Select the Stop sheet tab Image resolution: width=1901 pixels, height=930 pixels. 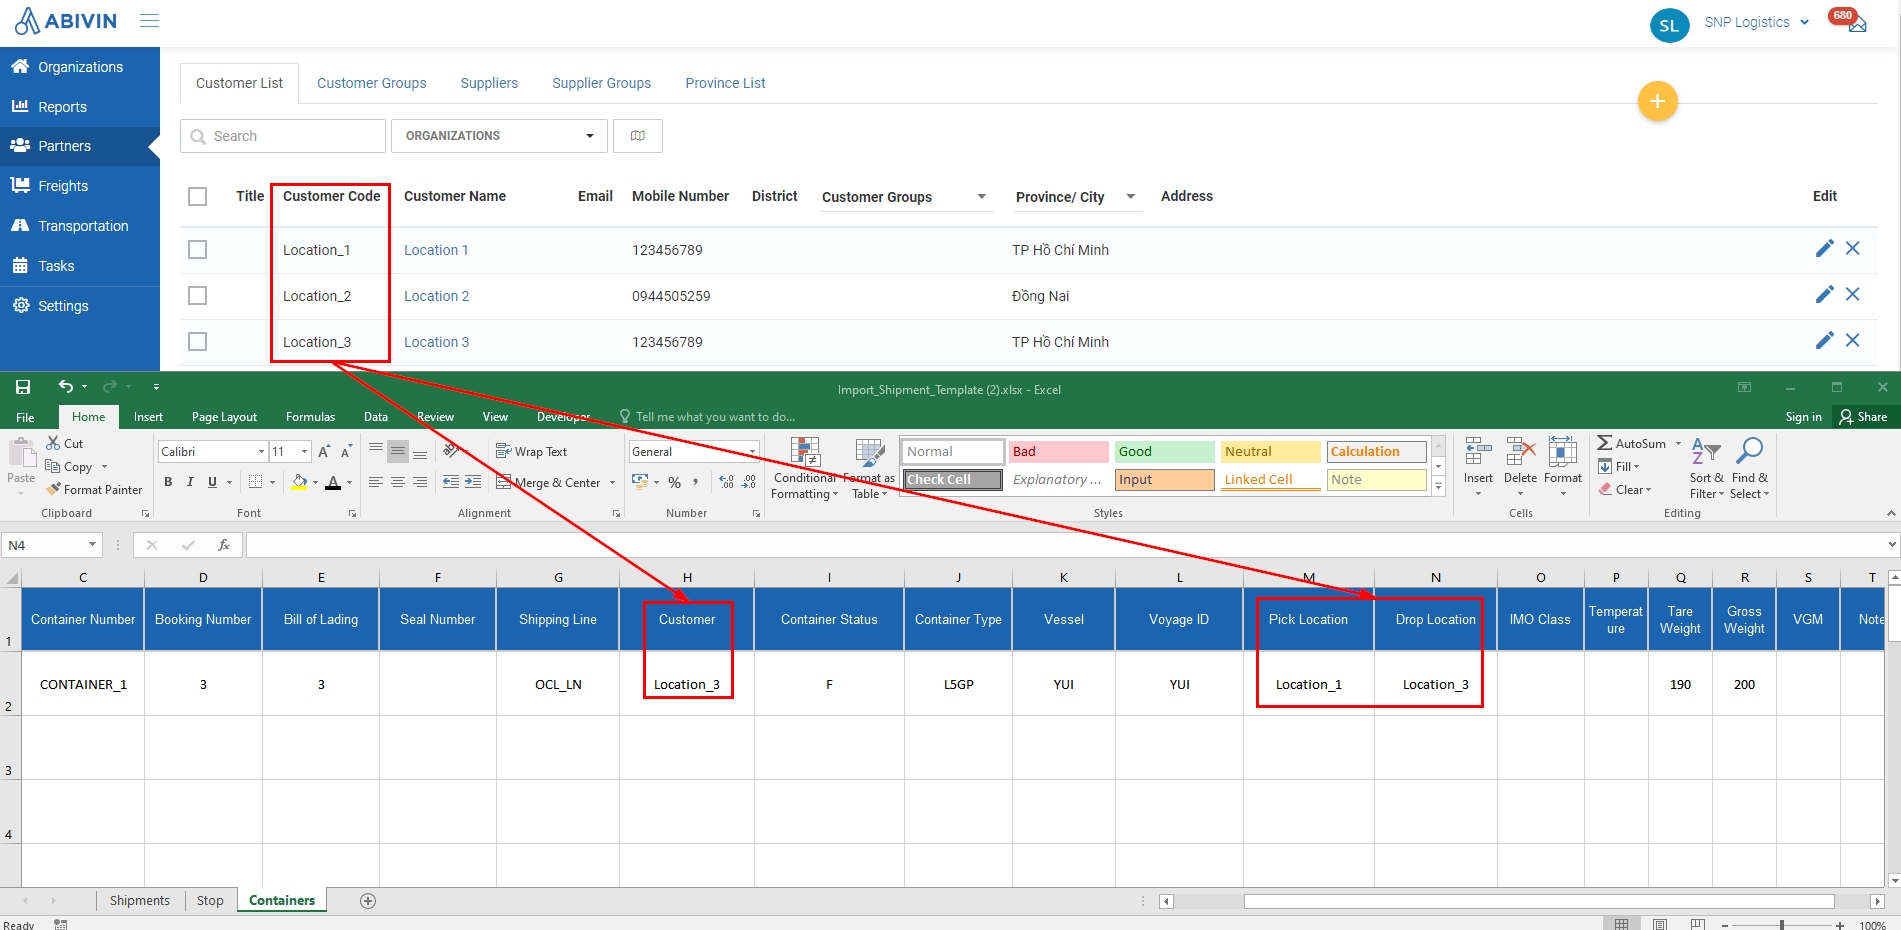coord(210,901)
